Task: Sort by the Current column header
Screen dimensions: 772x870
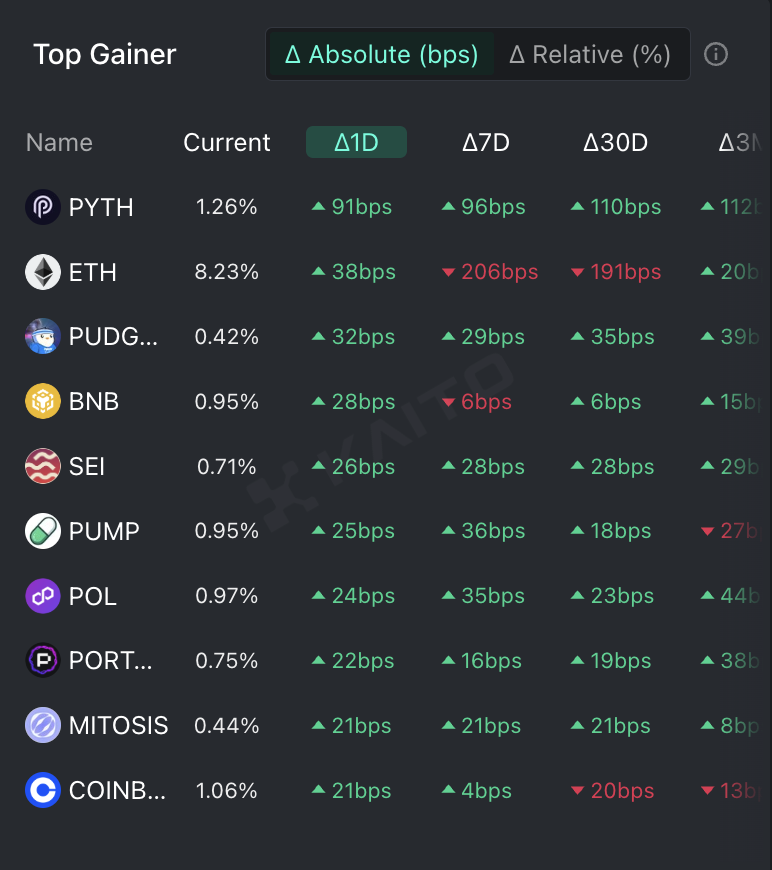Action: (227, 142)
